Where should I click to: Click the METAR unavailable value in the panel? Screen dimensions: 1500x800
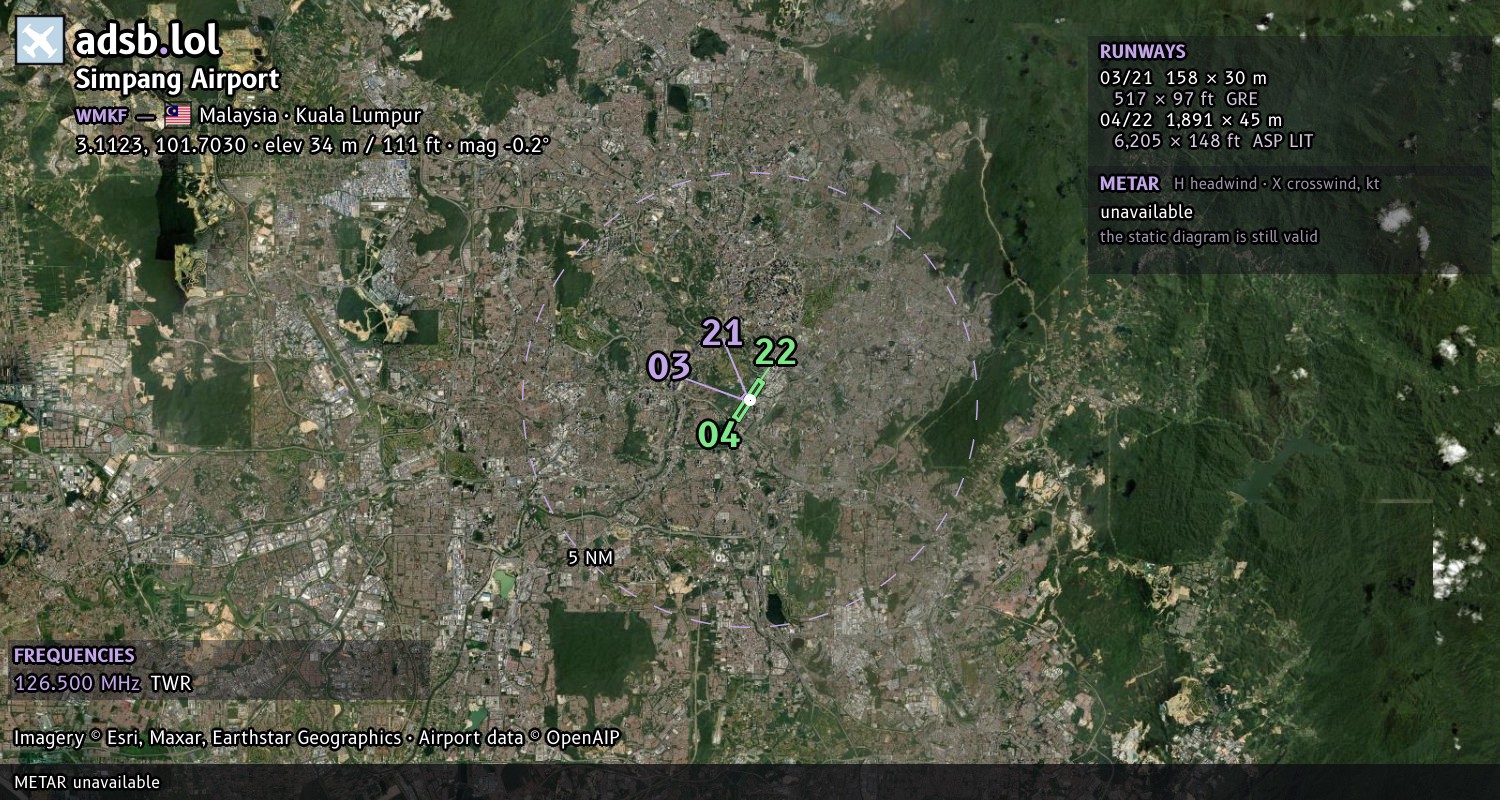point(1147,212)
